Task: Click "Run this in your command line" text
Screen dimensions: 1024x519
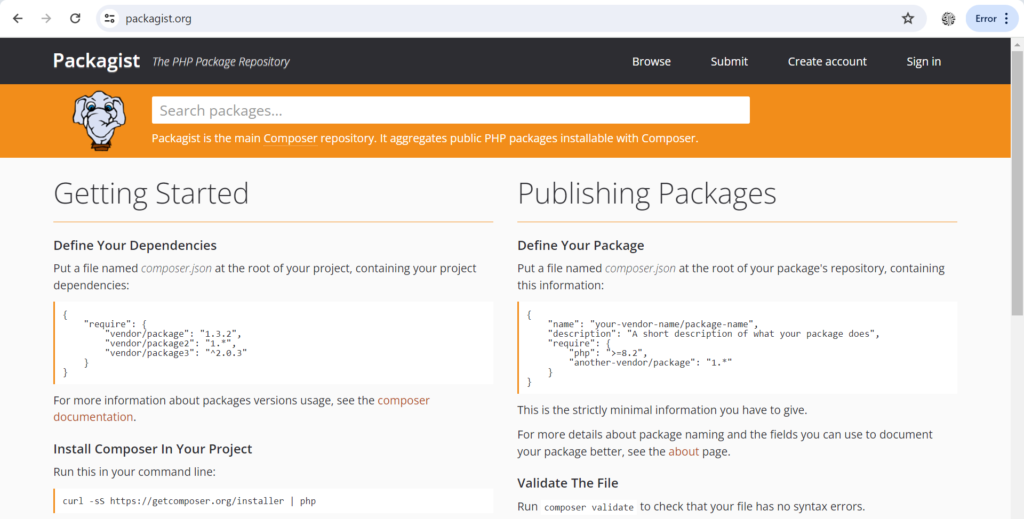Action: (x=134, y=471)
